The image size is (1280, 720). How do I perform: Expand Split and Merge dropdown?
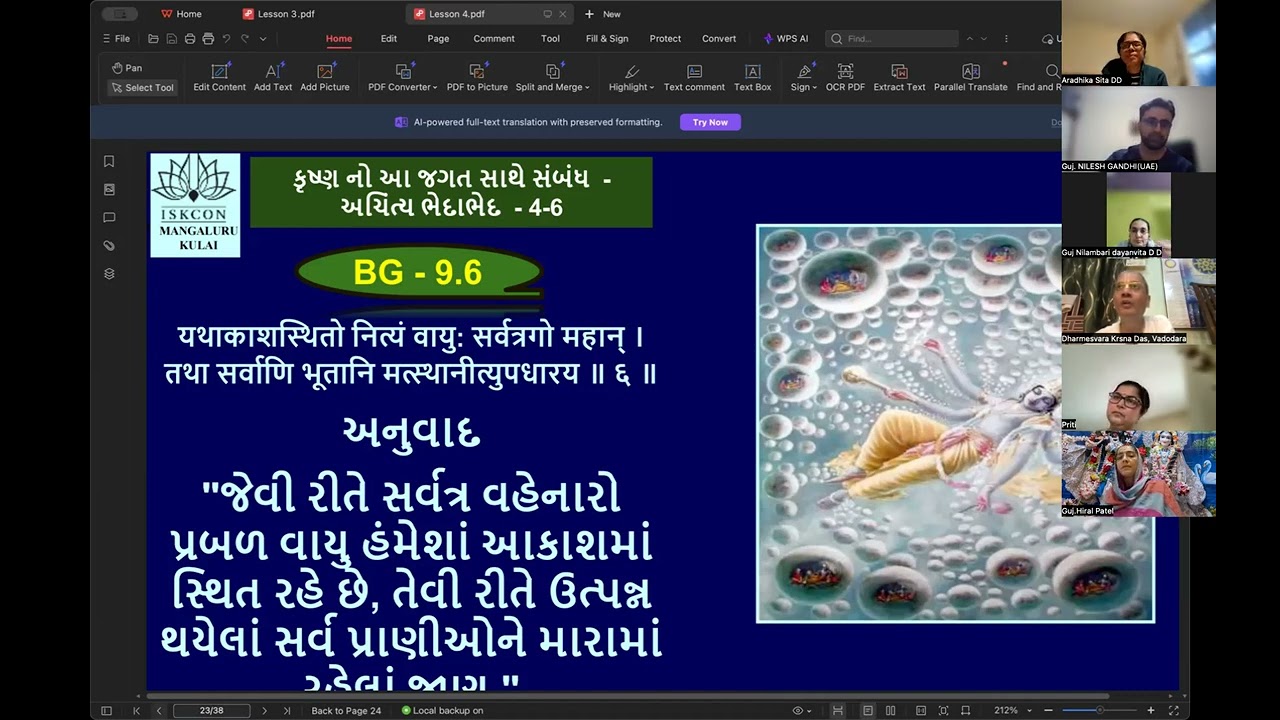pyautogui.click(x=552, y=78)
